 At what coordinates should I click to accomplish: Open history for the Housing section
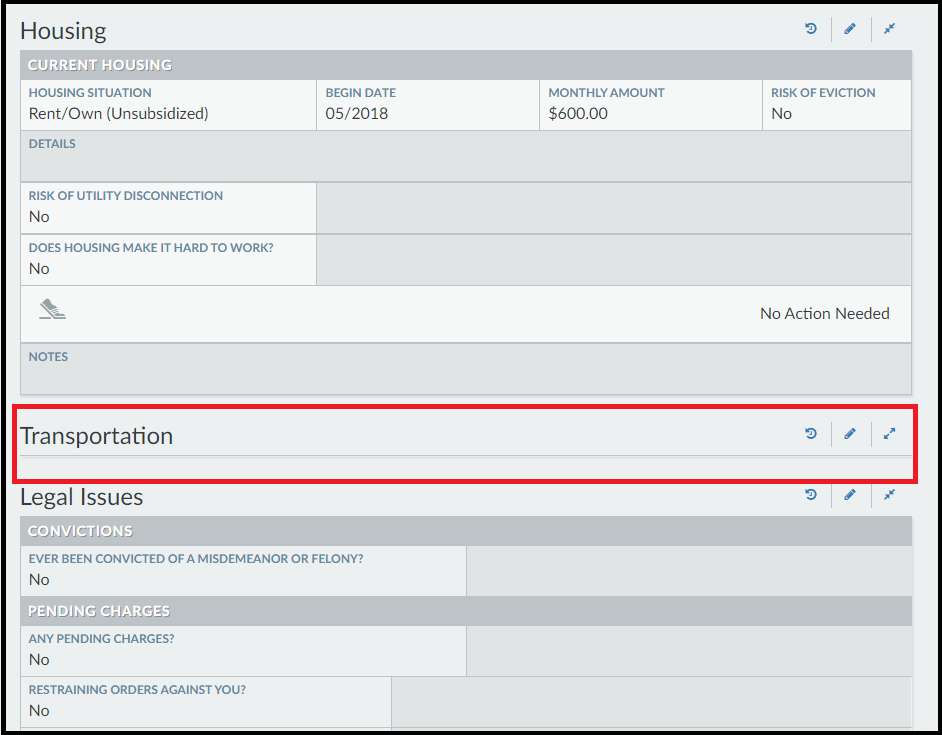point(811,29)
